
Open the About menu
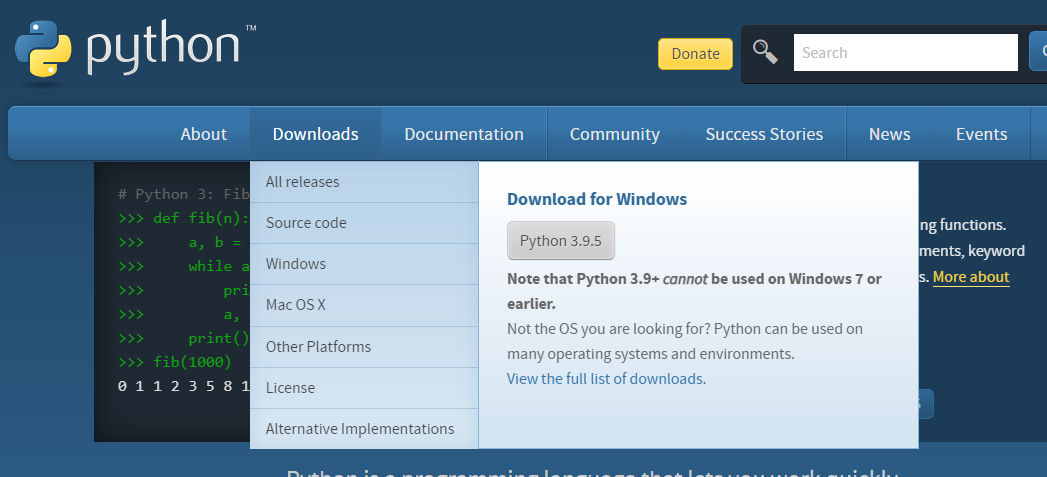click(204, 134)
